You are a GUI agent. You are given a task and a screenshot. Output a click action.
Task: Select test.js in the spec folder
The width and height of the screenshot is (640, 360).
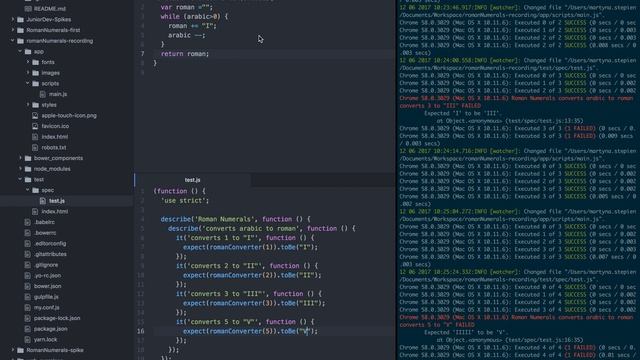57,201
